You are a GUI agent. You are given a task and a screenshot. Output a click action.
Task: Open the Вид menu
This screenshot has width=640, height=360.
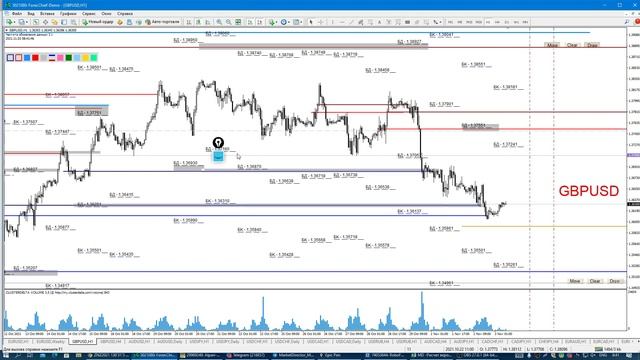[x=31, y=14]
